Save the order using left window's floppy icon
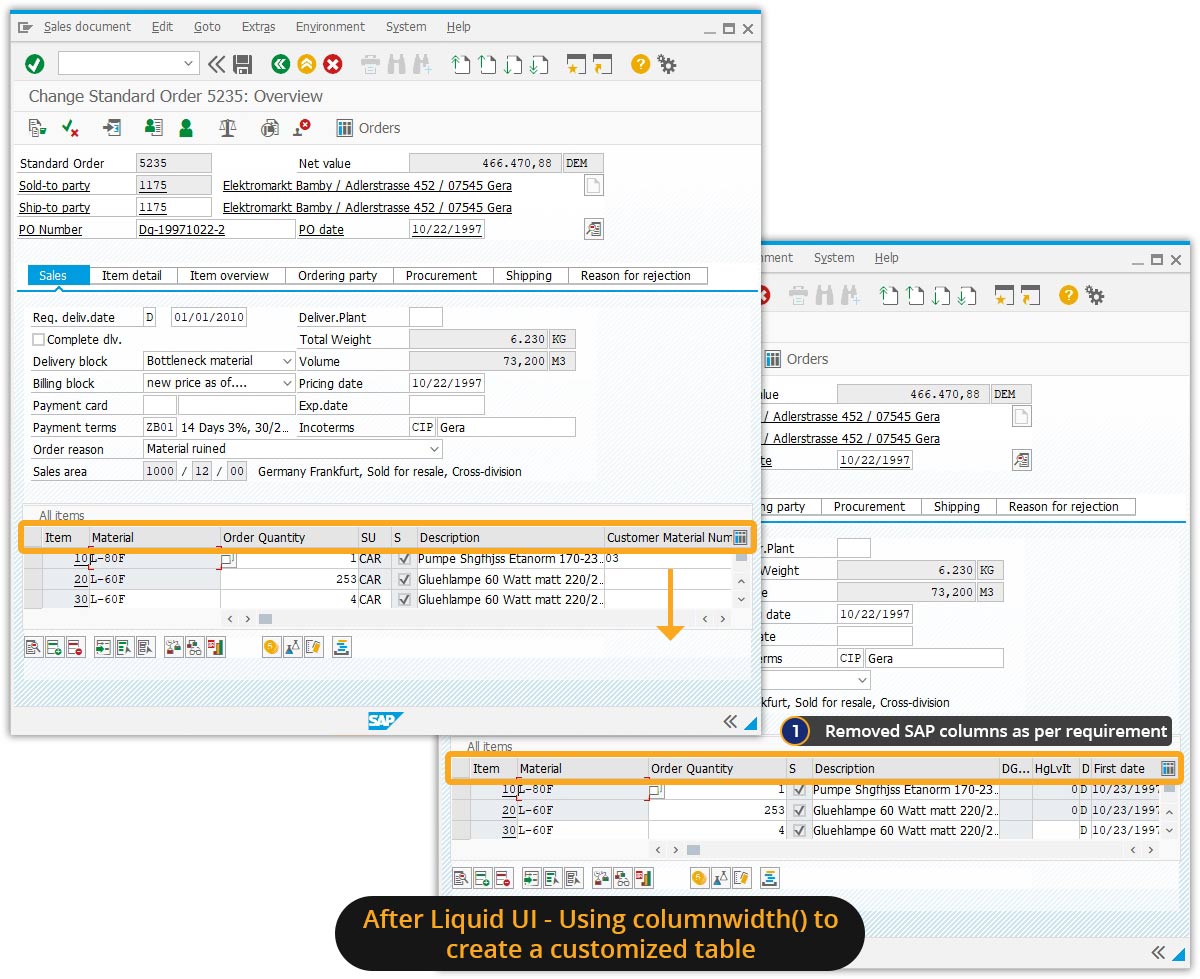Viewport: 1200px width, 979px height. tap(242, 64)
